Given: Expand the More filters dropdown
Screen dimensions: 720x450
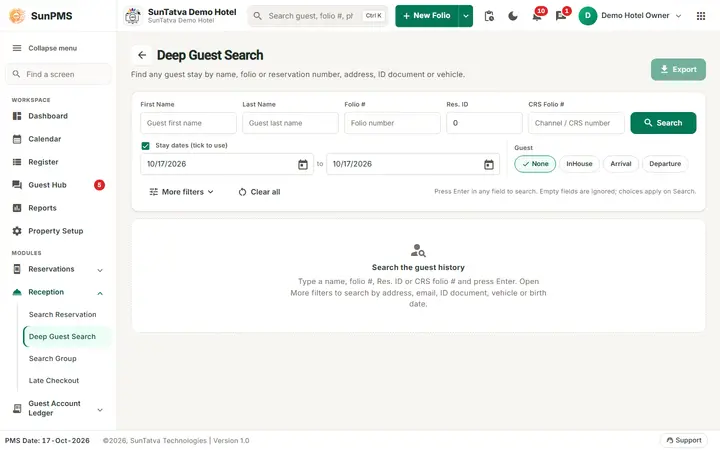Looking at the screenshot, I should [181, 192].
